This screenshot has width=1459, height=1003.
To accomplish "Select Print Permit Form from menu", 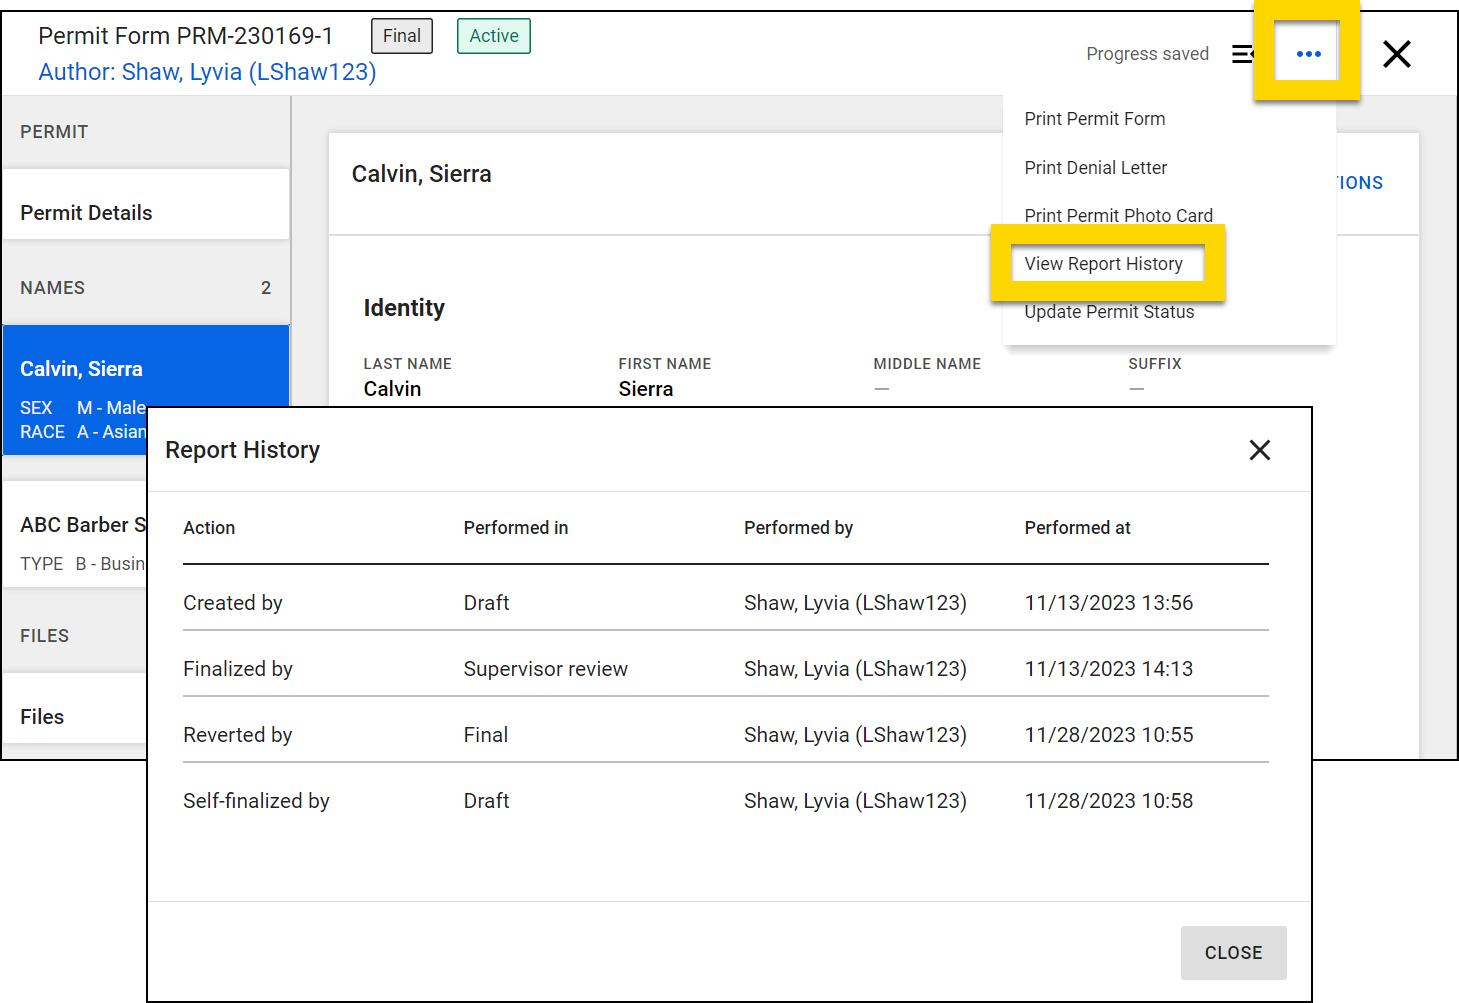I will tap(1094, 119).
